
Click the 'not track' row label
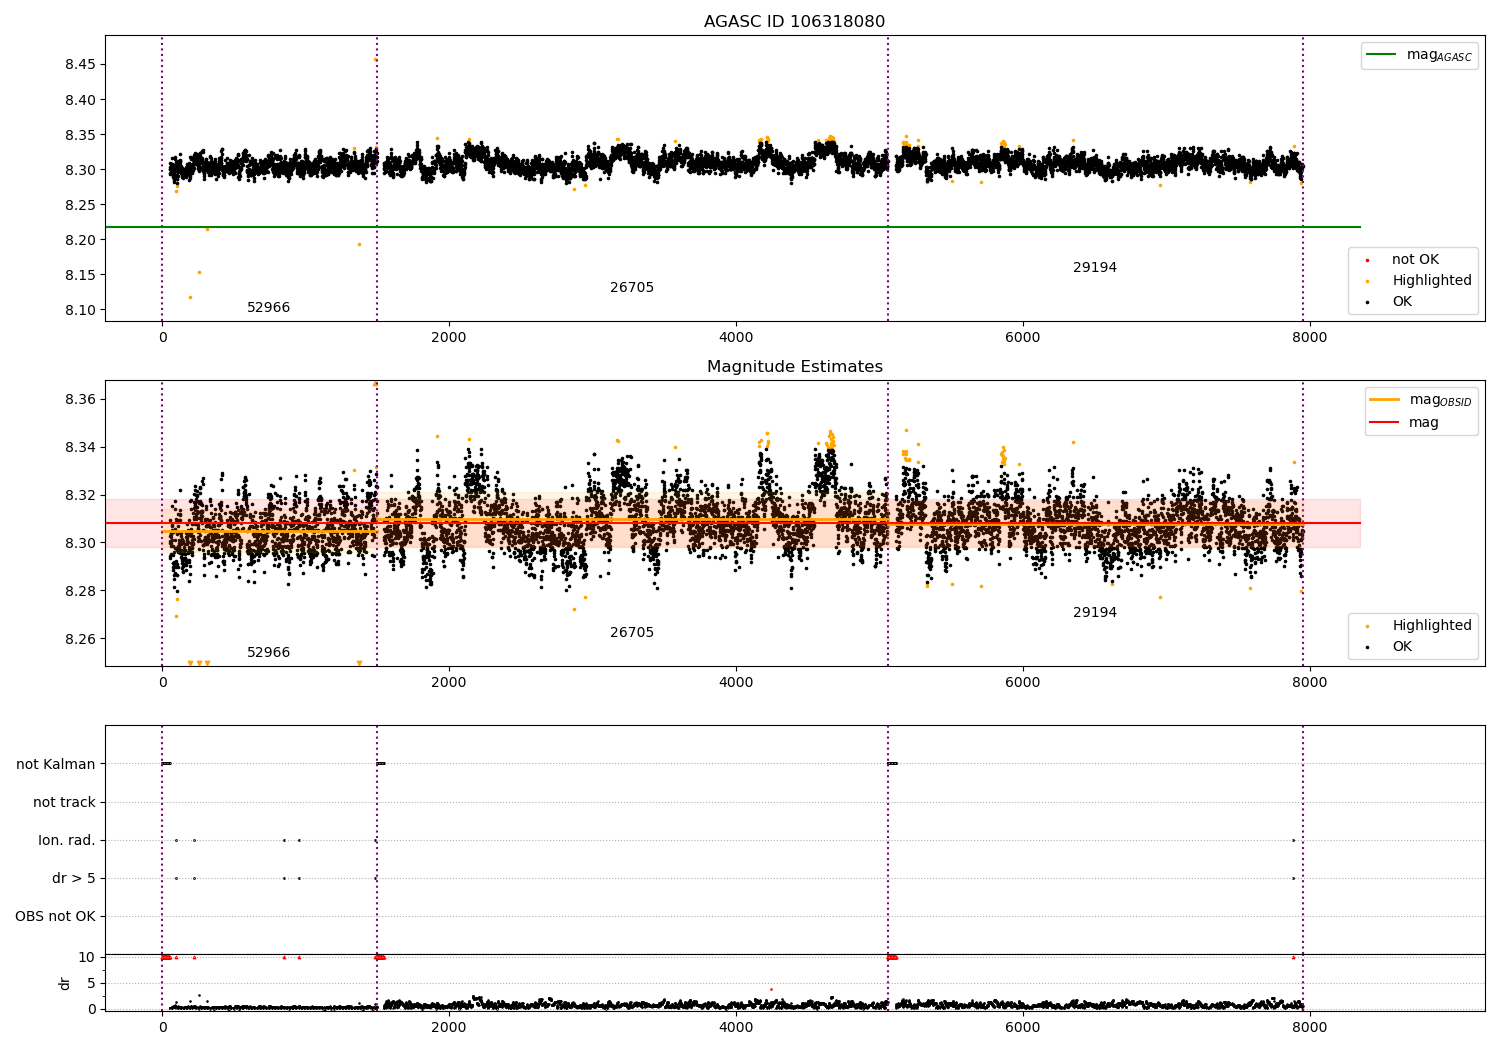[x=64, y=803]
